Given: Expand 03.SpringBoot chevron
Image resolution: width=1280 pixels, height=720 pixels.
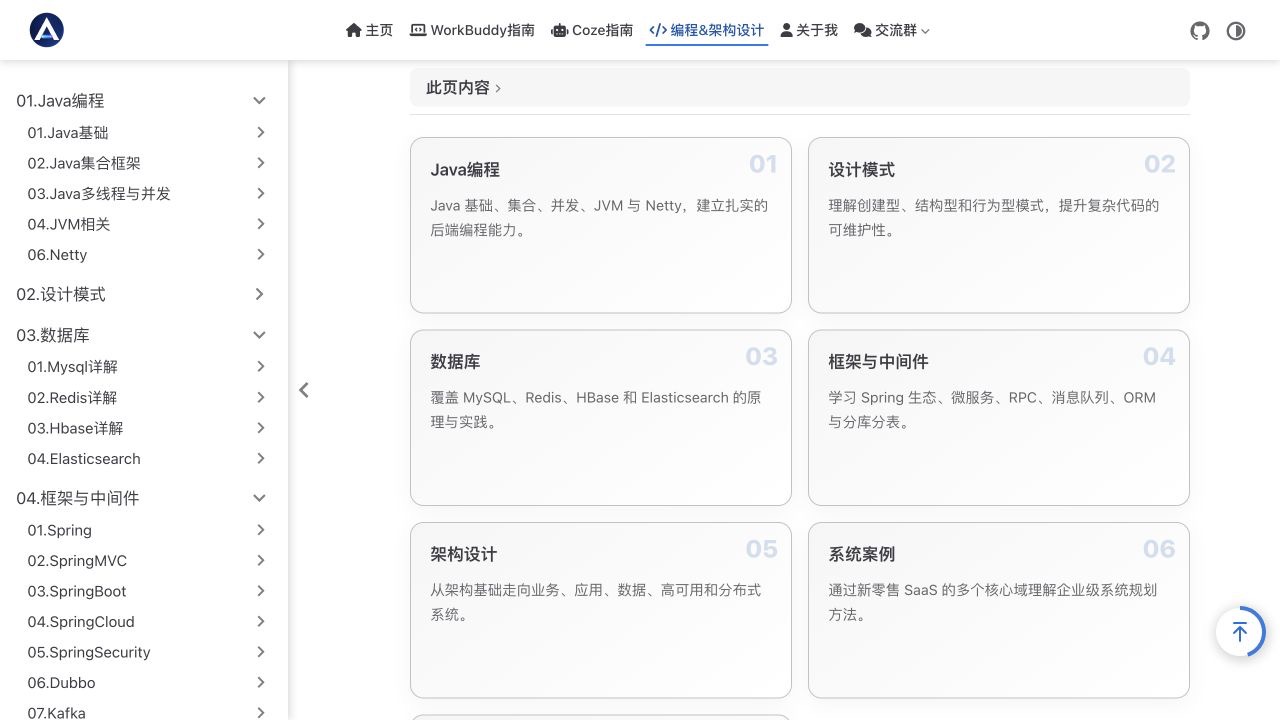Looking at the screenshot, I should coord(260,591).
